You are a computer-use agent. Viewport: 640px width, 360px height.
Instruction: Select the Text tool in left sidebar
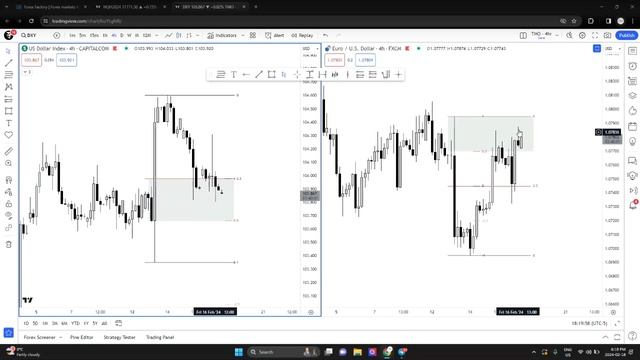[9, 123]
